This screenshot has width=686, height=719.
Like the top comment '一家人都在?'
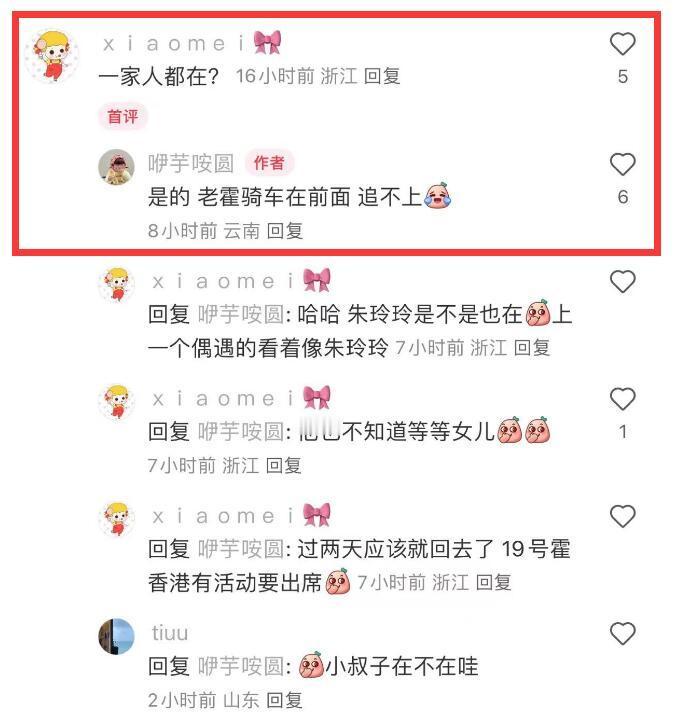(x=622, y=44)
